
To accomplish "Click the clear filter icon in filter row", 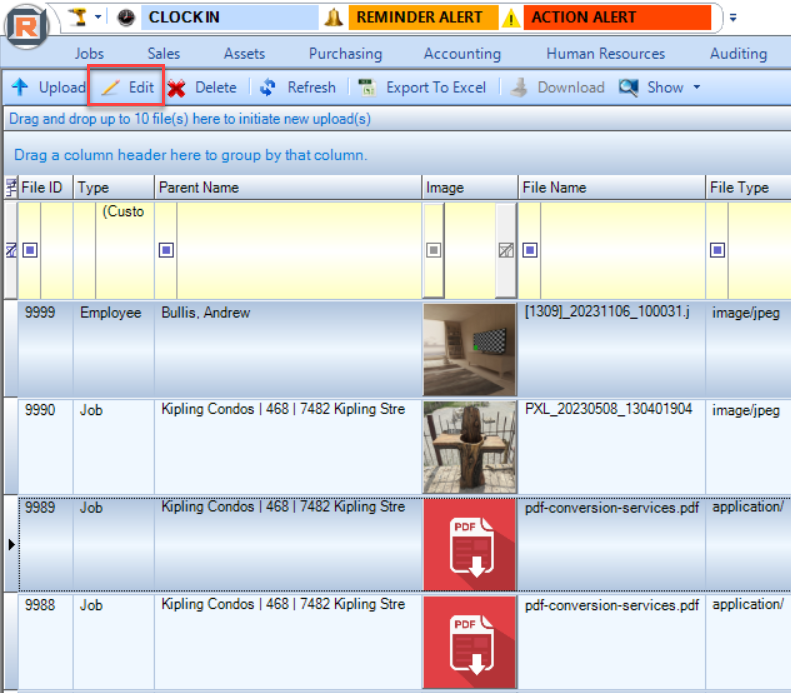I will pyautogui.click(x=11, y=250).
